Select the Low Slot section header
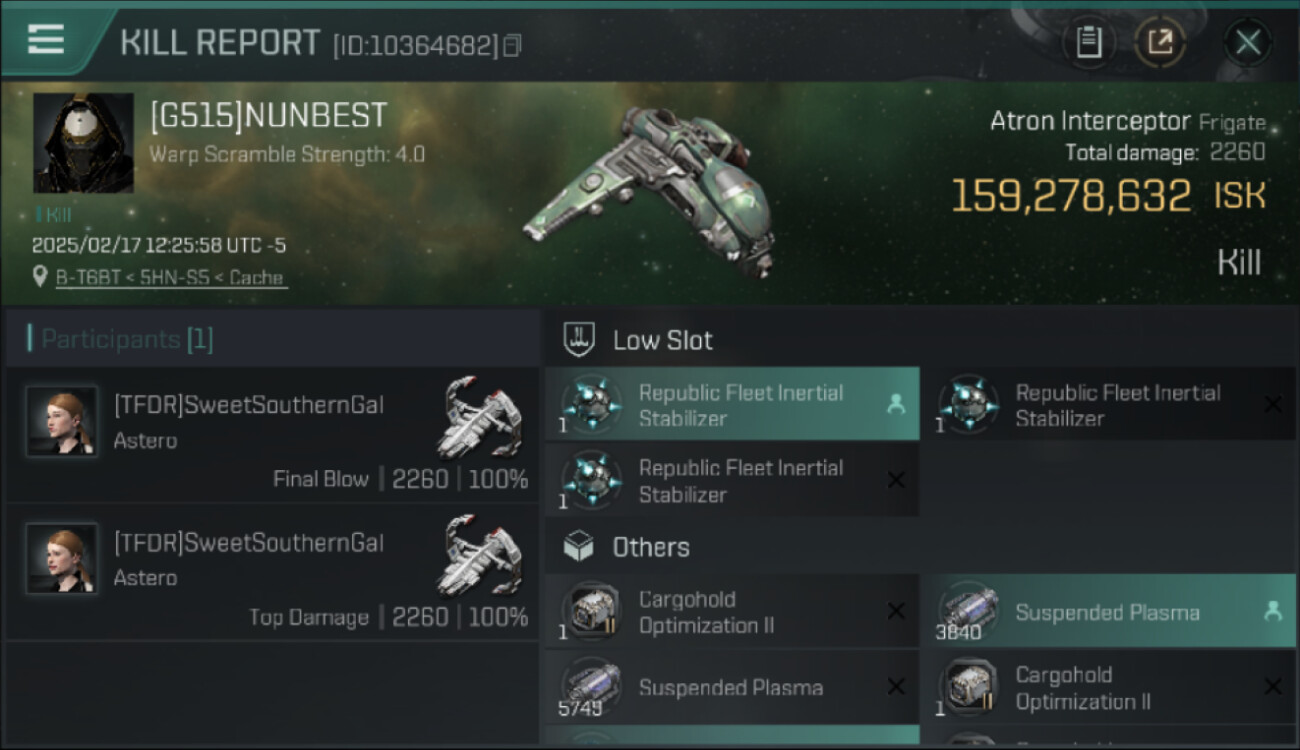The width and height of the screenshot is (1300, 750). click(x=662, y=340)
